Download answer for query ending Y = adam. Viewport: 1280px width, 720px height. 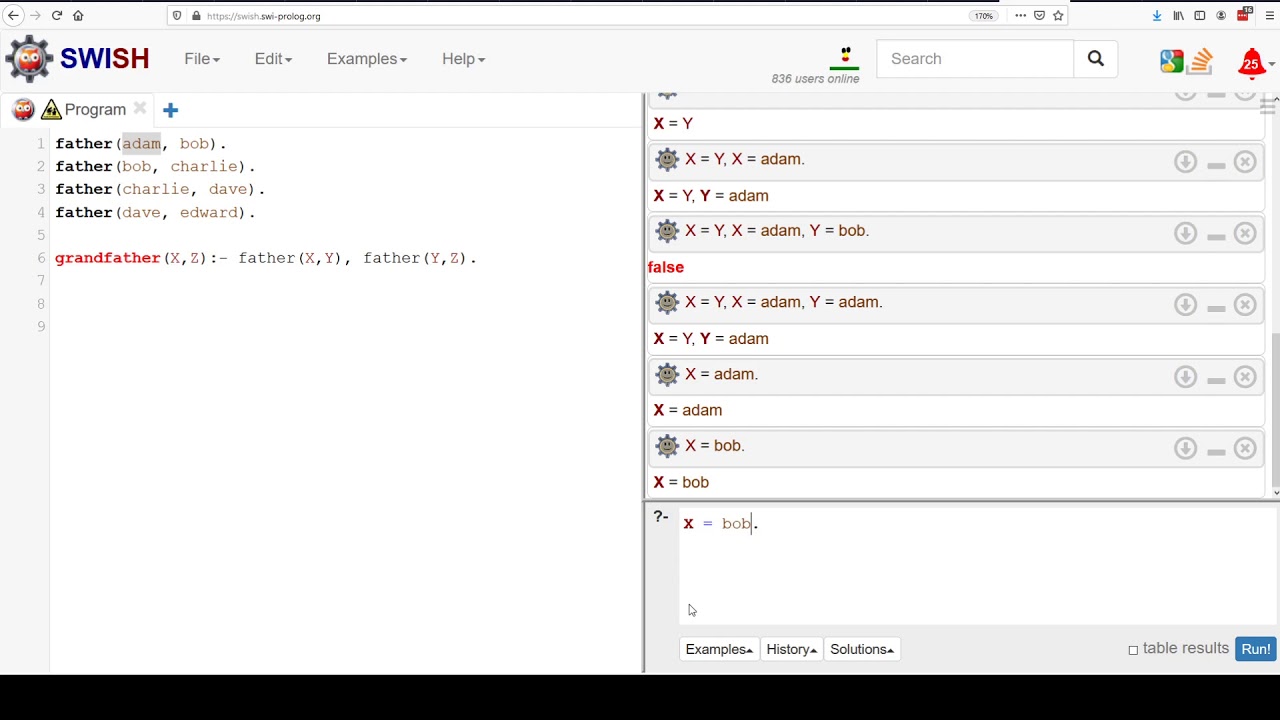pyautogui.click(x=1185, y=305)
